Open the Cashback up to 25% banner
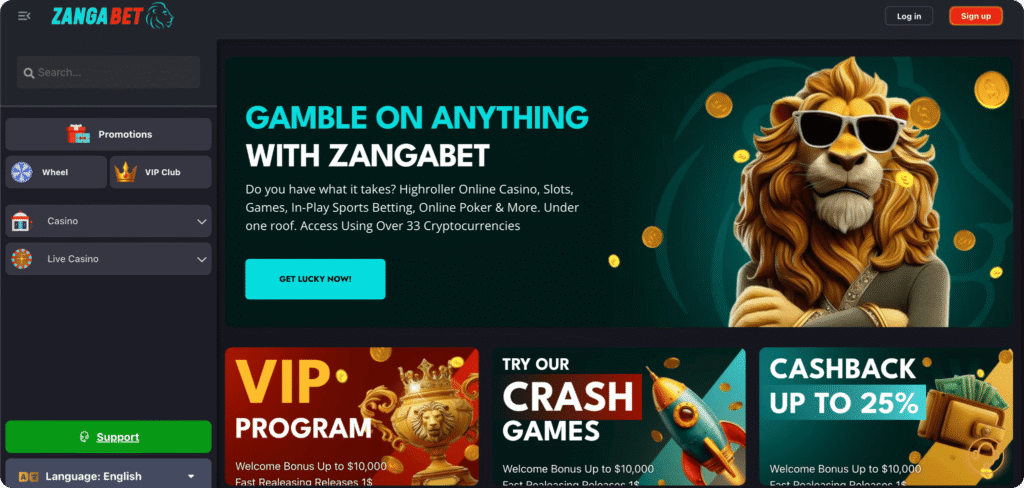This screenshot has height=488, width=1024. 886,417
